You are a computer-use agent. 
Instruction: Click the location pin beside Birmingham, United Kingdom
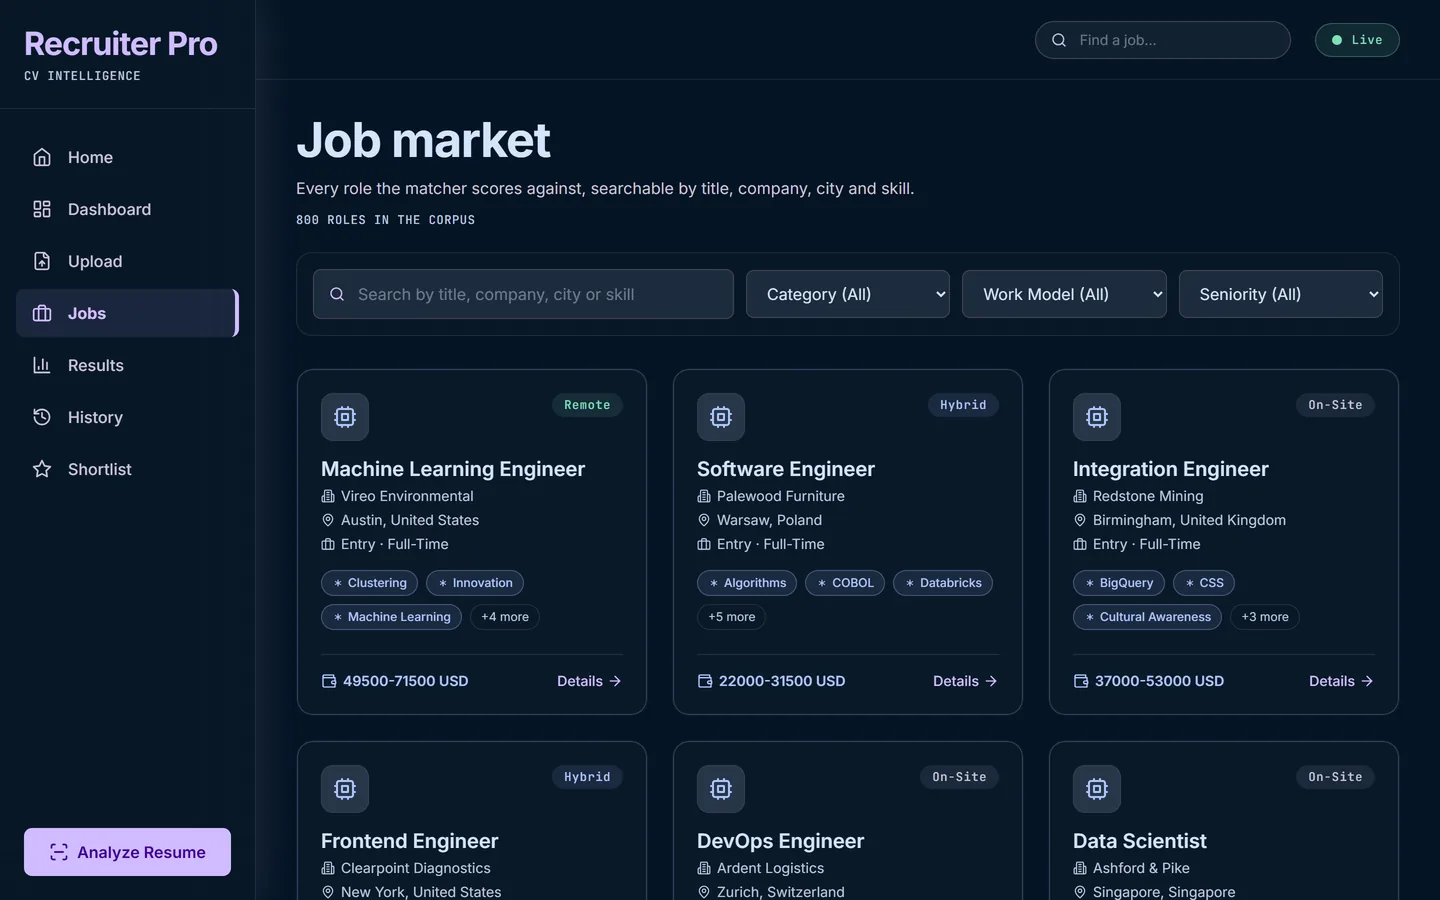(x=1080, y=520)
